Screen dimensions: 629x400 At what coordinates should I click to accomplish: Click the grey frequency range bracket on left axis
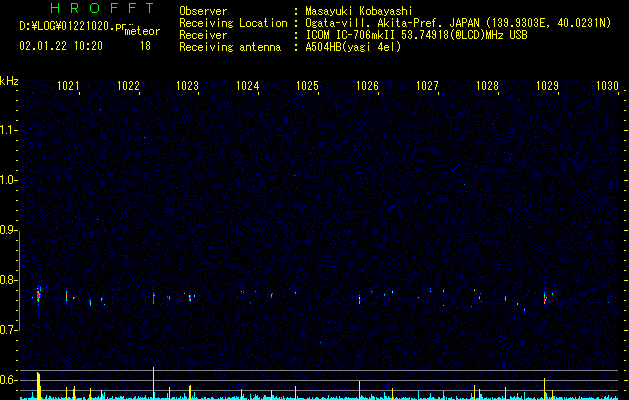point(20,280)
